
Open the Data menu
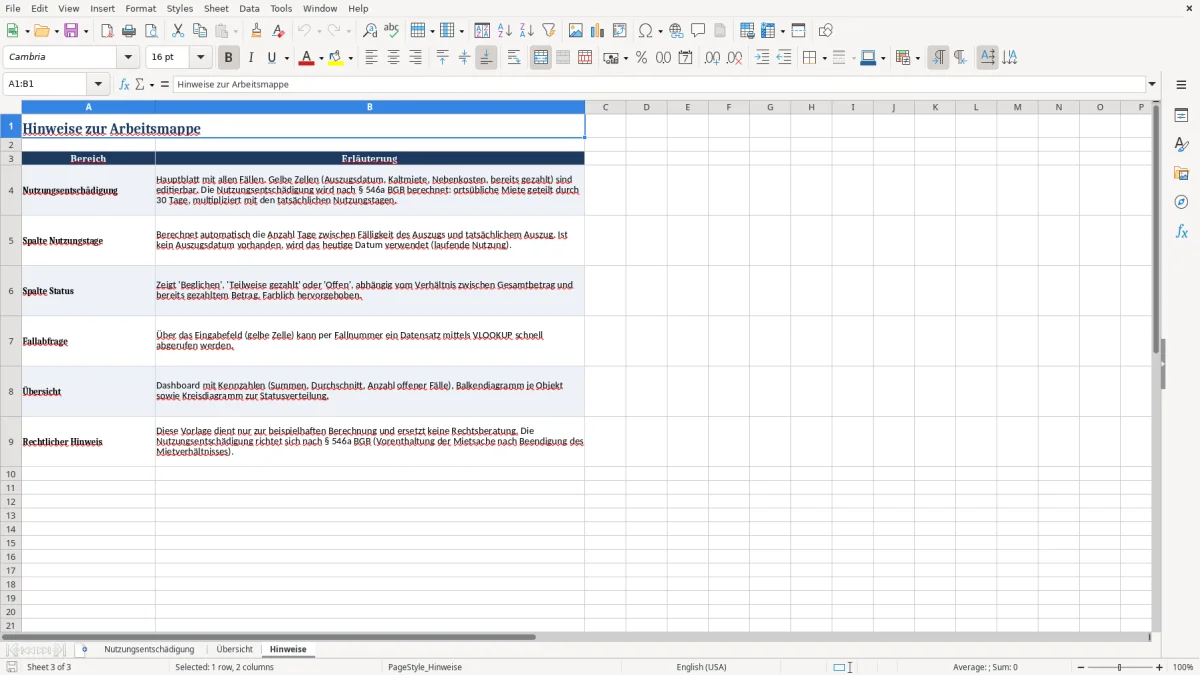pos(249,8)
